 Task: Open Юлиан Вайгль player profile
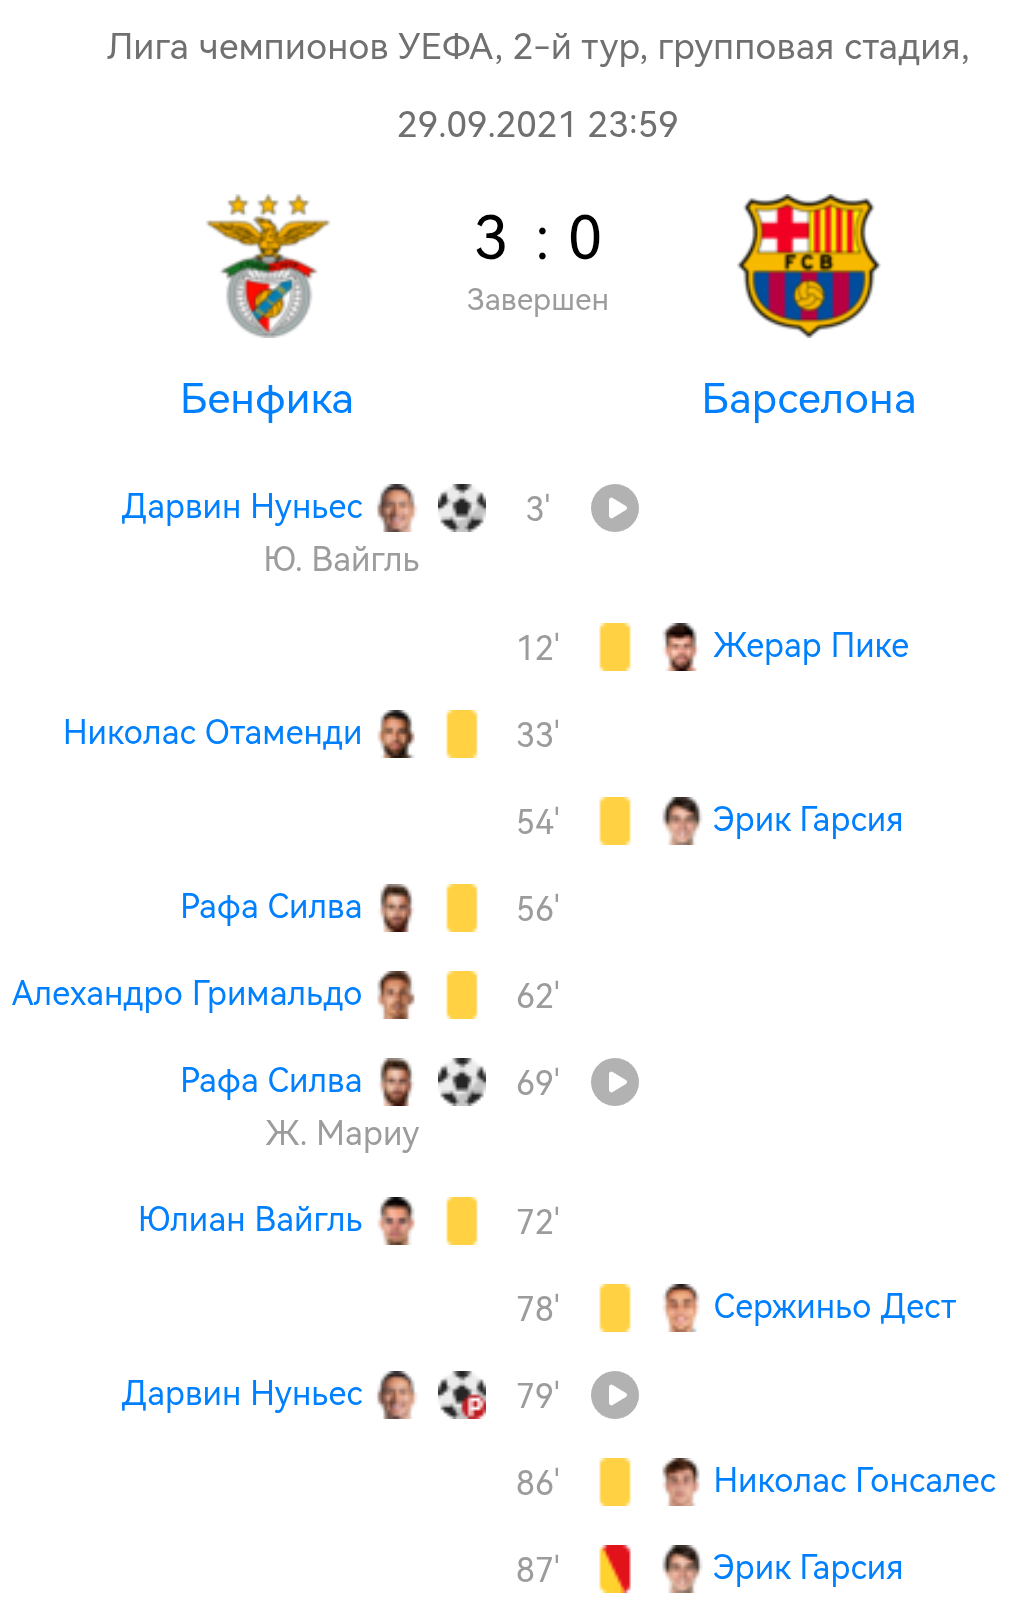click(250, 1220)
